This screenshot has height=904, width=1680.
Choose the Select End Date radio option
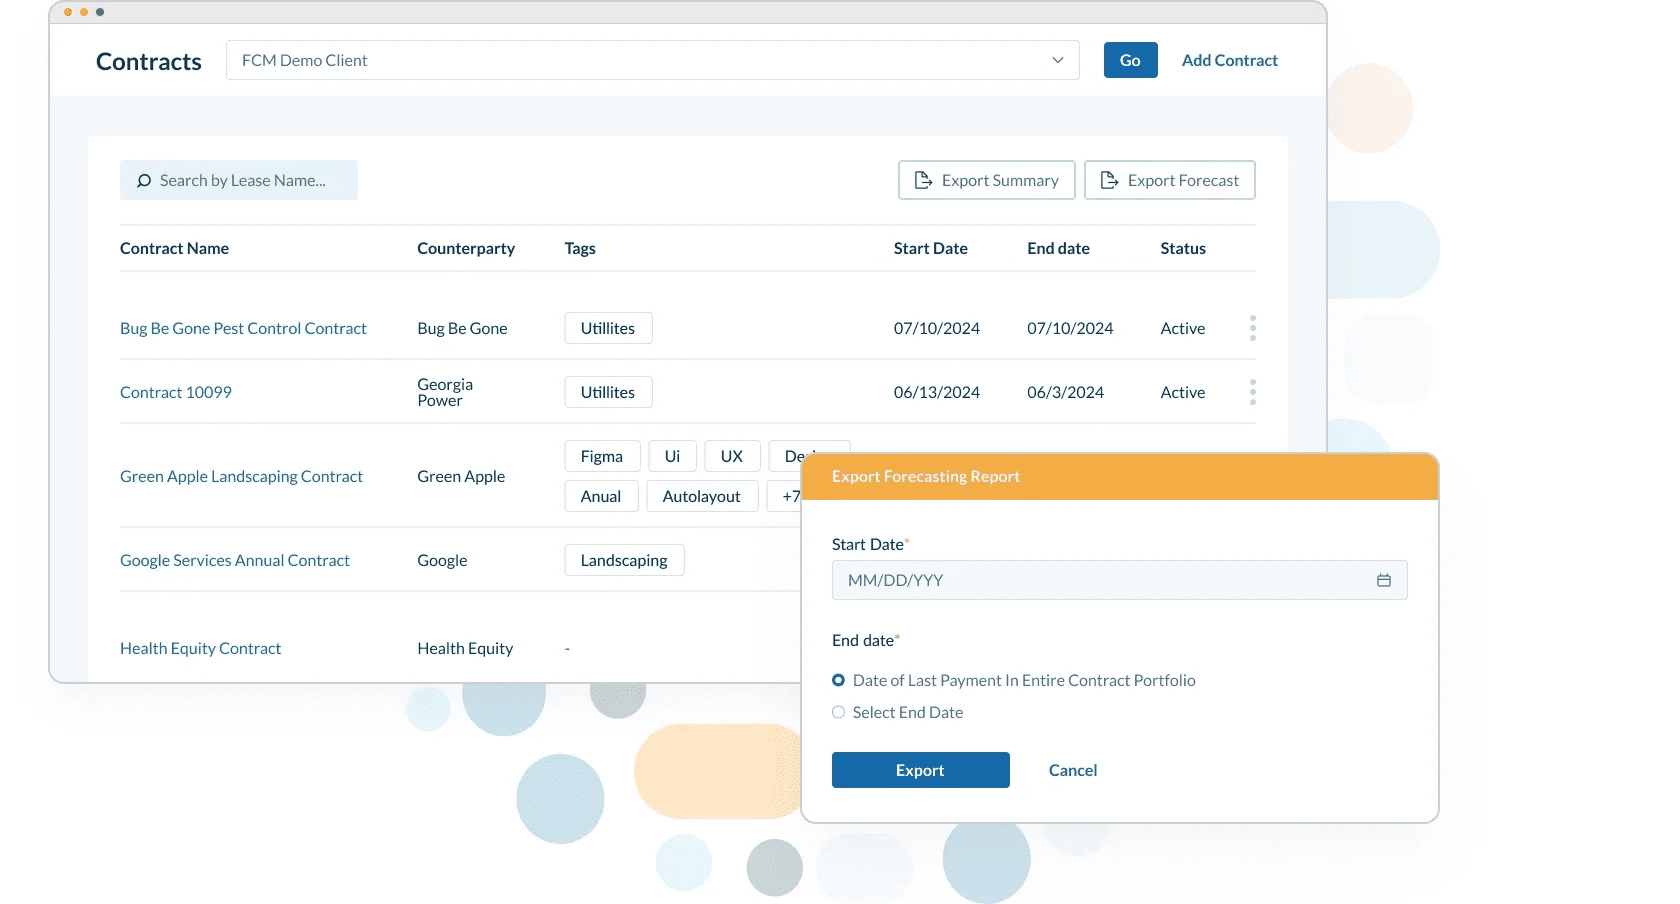[839, 712]
